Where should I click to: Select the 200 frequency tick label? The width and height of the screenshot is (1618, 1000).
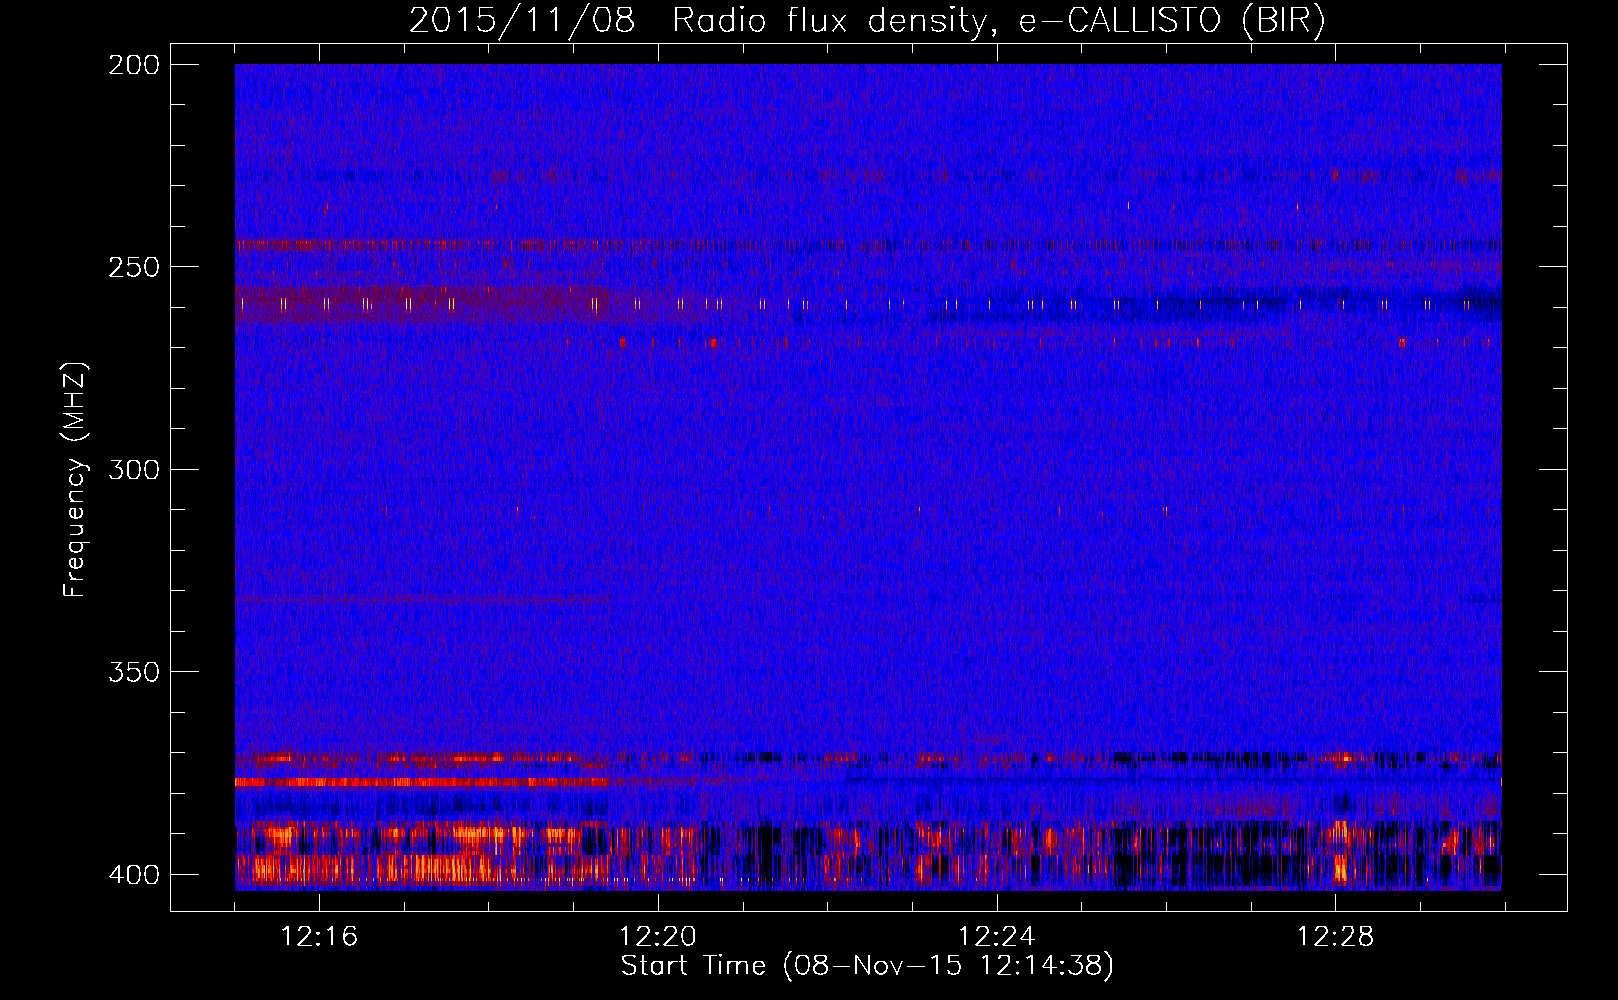click(x=133, y=65)
